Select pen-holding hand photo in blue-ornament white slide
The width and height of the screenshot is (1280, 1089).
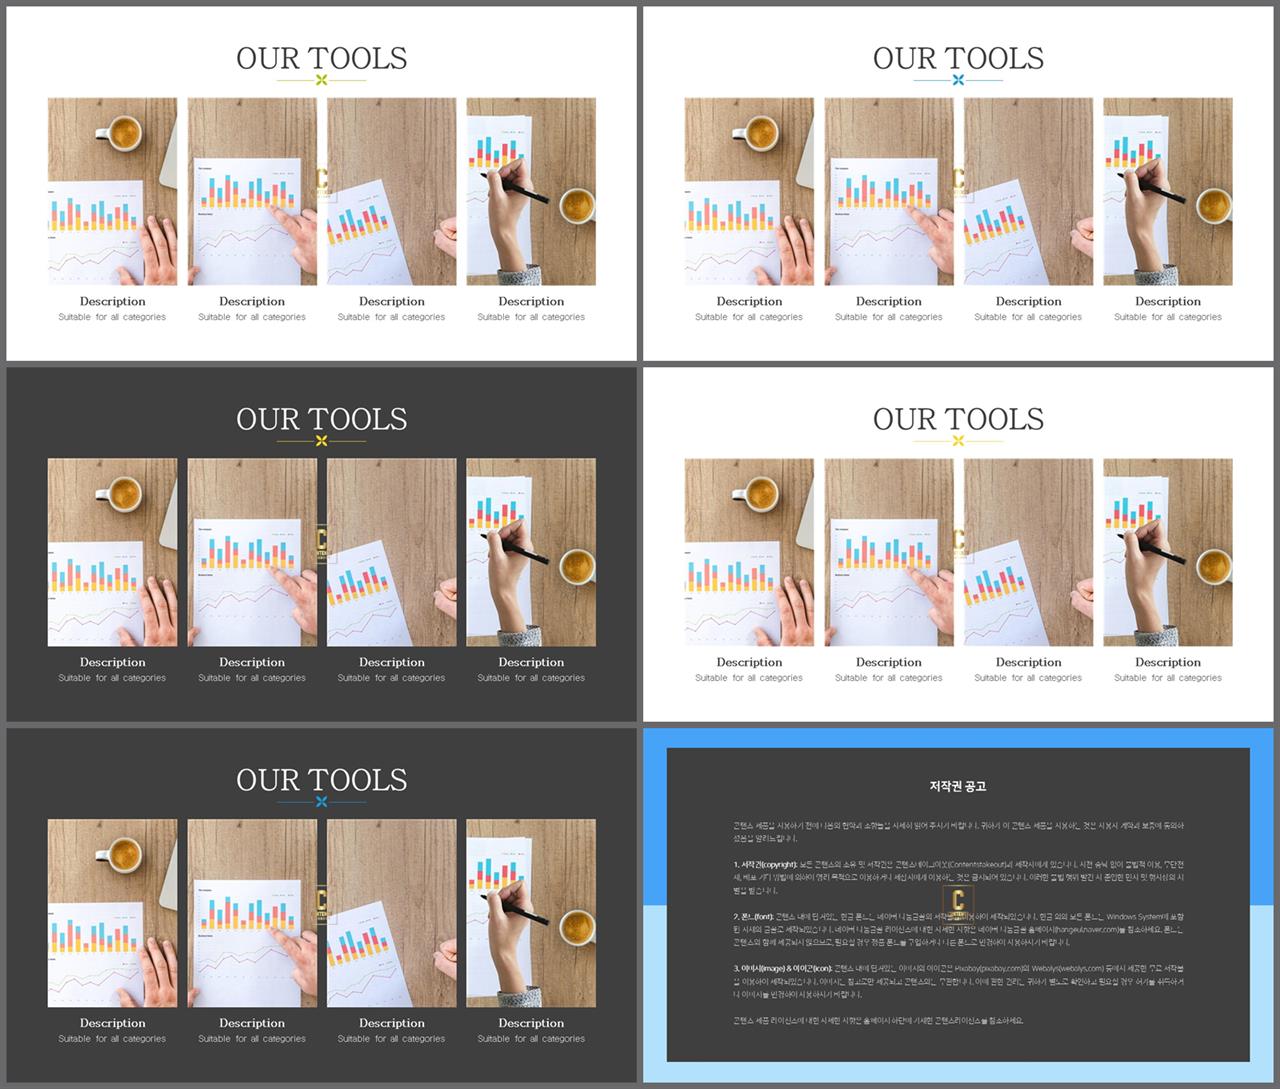[1168, 192]
